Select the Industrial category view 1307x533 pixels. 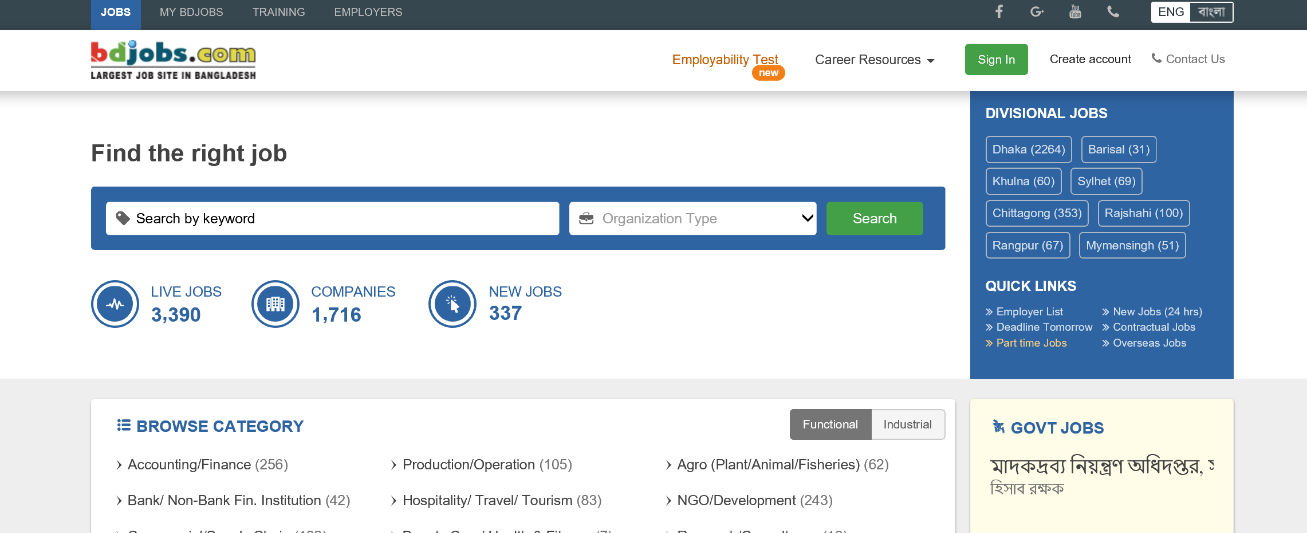coord(908,424)
